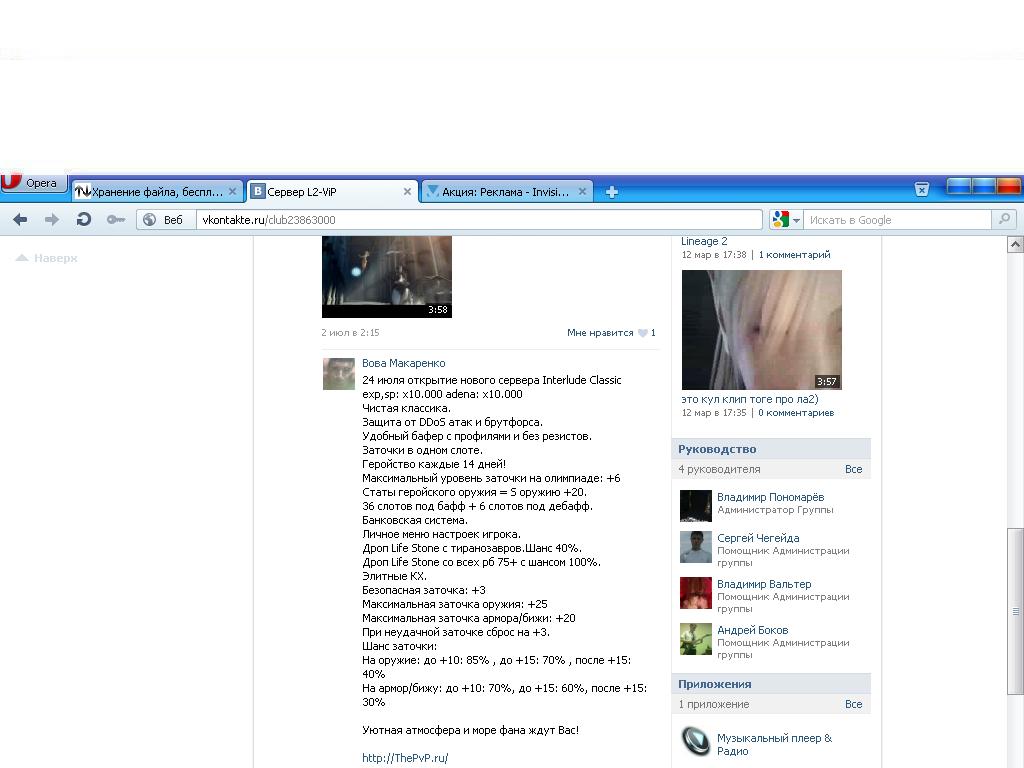Click the Наверх link
1024x768 pixels.
coord(46,258)
